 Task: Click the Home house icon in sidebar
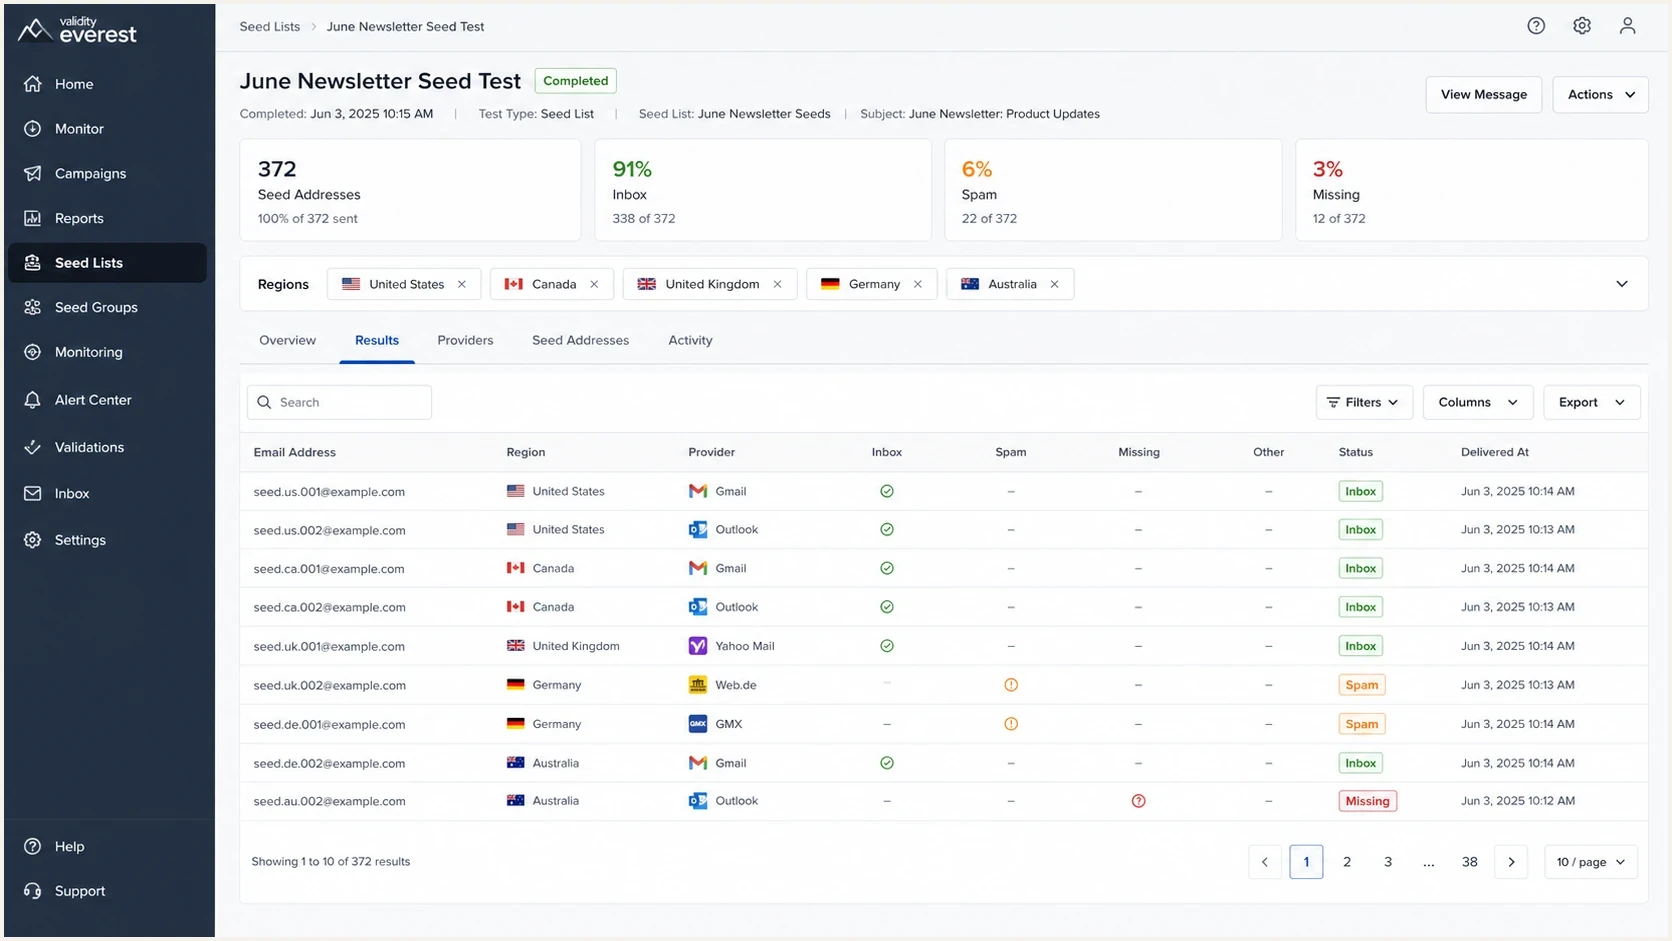[33, 84]
